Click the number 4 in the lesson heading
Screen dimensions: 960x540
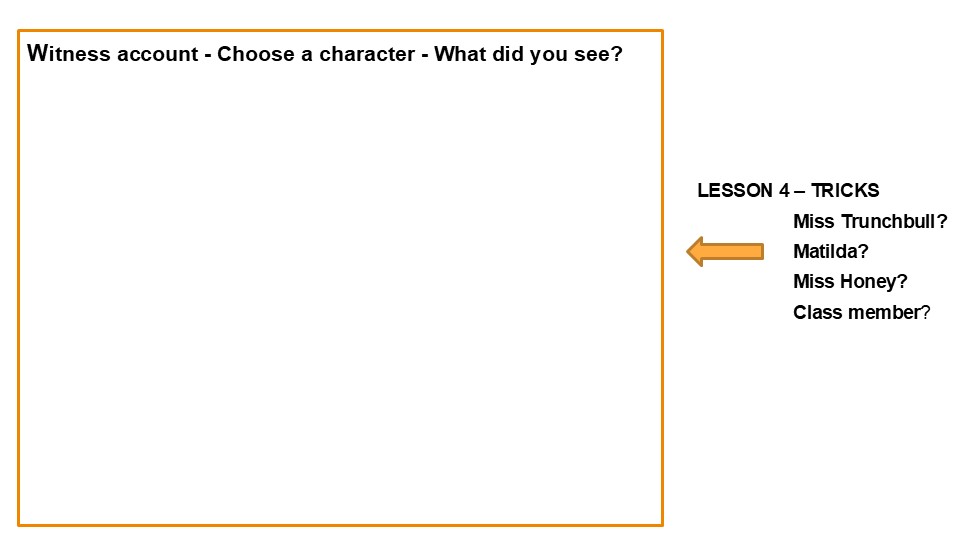[x=784, y=190]
